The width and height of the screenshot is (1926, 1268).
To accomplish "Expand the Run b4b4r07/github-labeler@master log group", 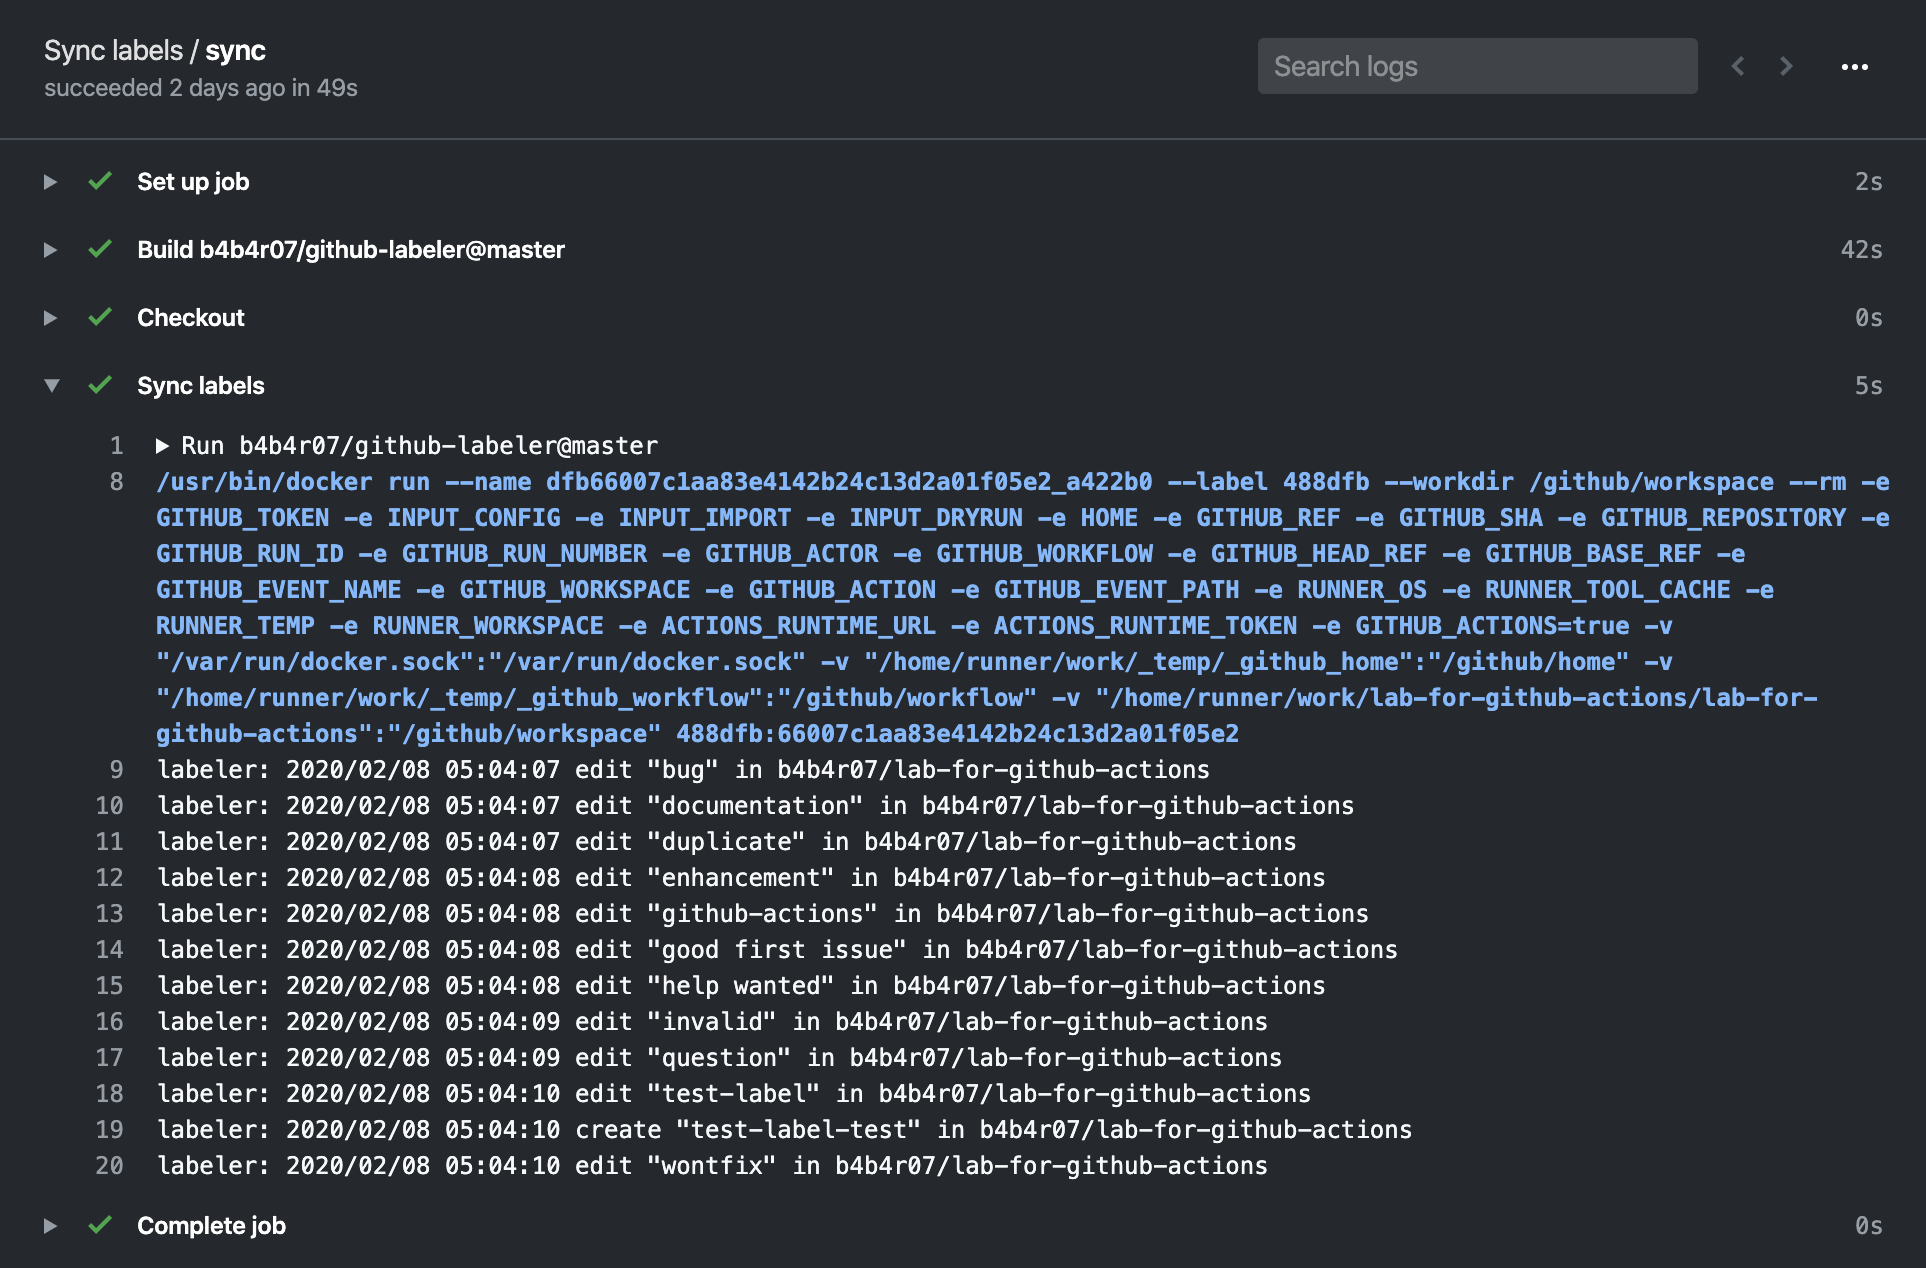I will point(162,446).
